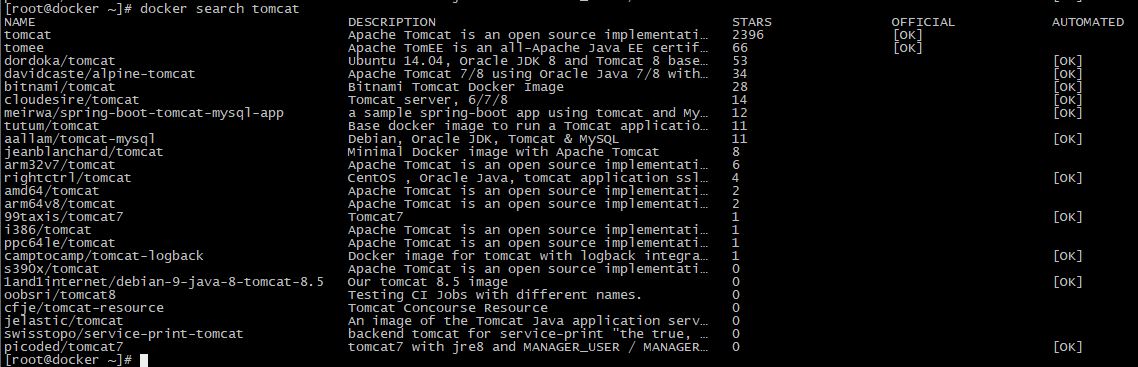The image size is (1138, 367).
Task: Select the DESCRIPTION column header
Action: click(x=392, y=22)
